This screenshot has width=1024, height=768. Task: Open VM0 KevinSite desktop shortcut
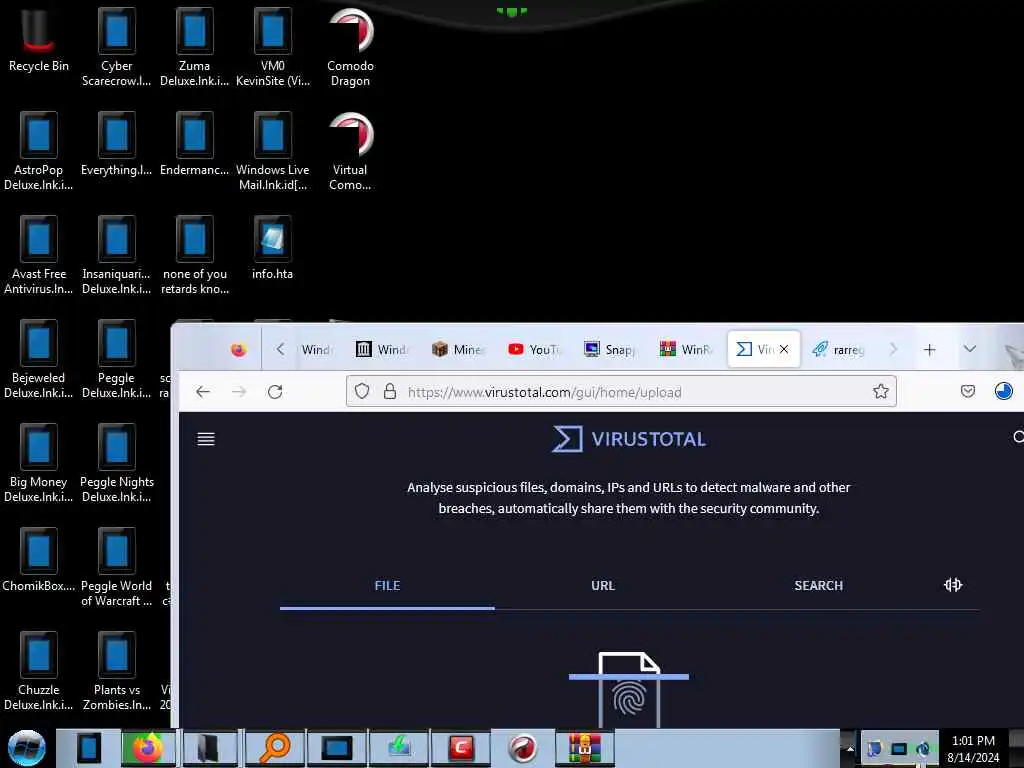[x=272, y=46]
